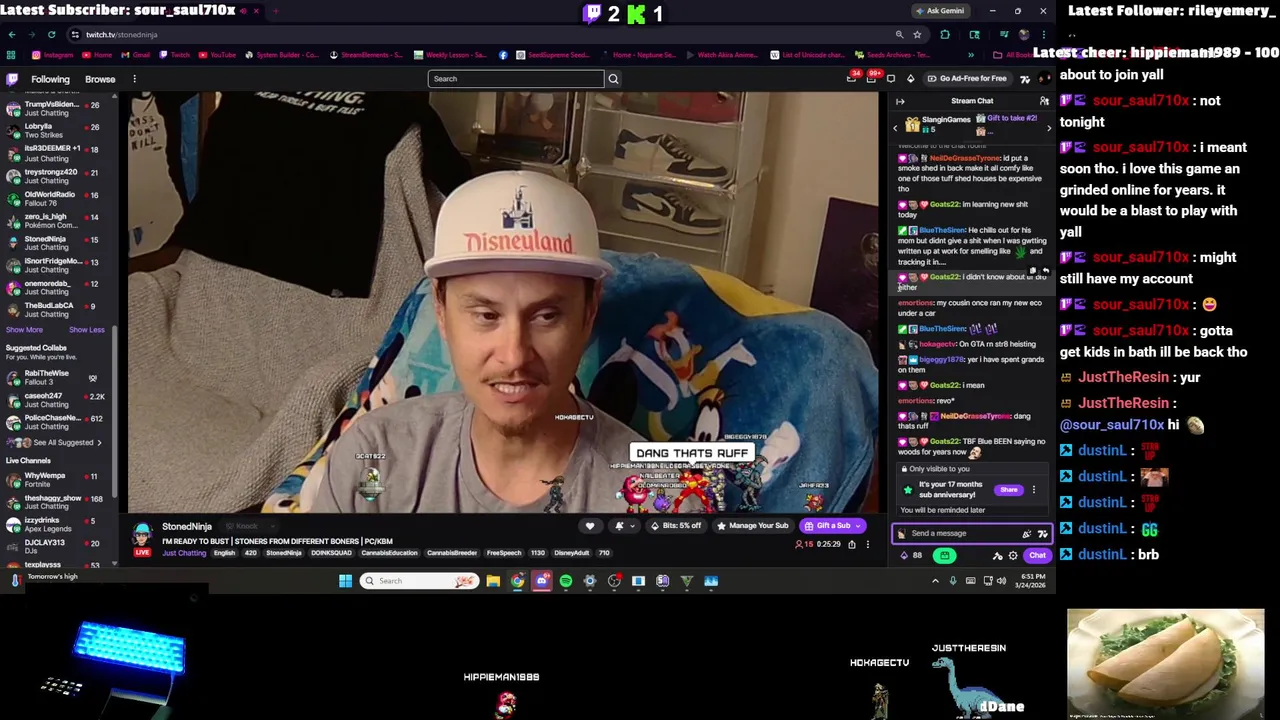Open the chat emote picker icon
Screen dimensions: 1280x720
1042,534
